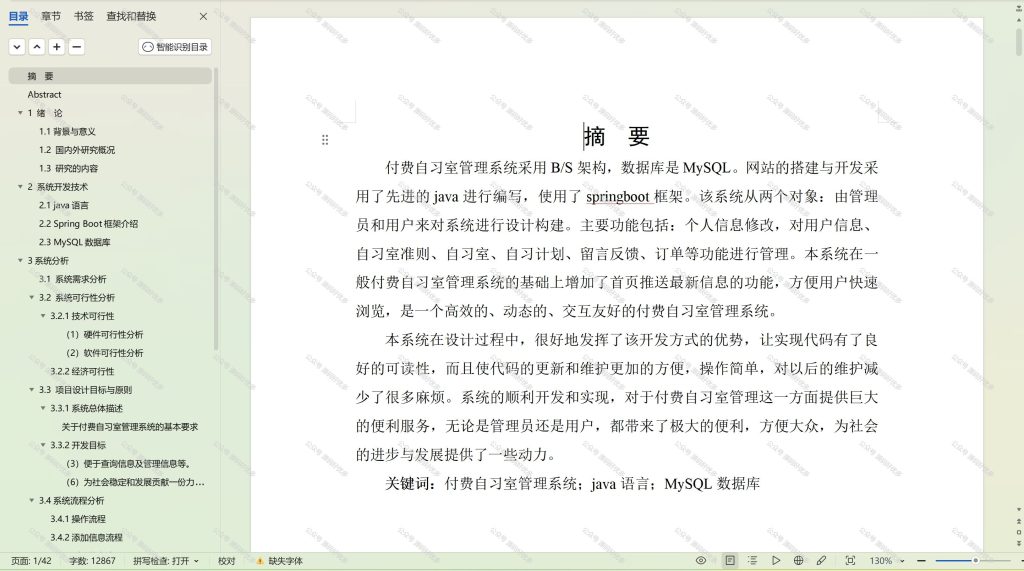Open heading 2.3 MySQL 数据库
The image size is (1024, 571).
coord(74,242)
